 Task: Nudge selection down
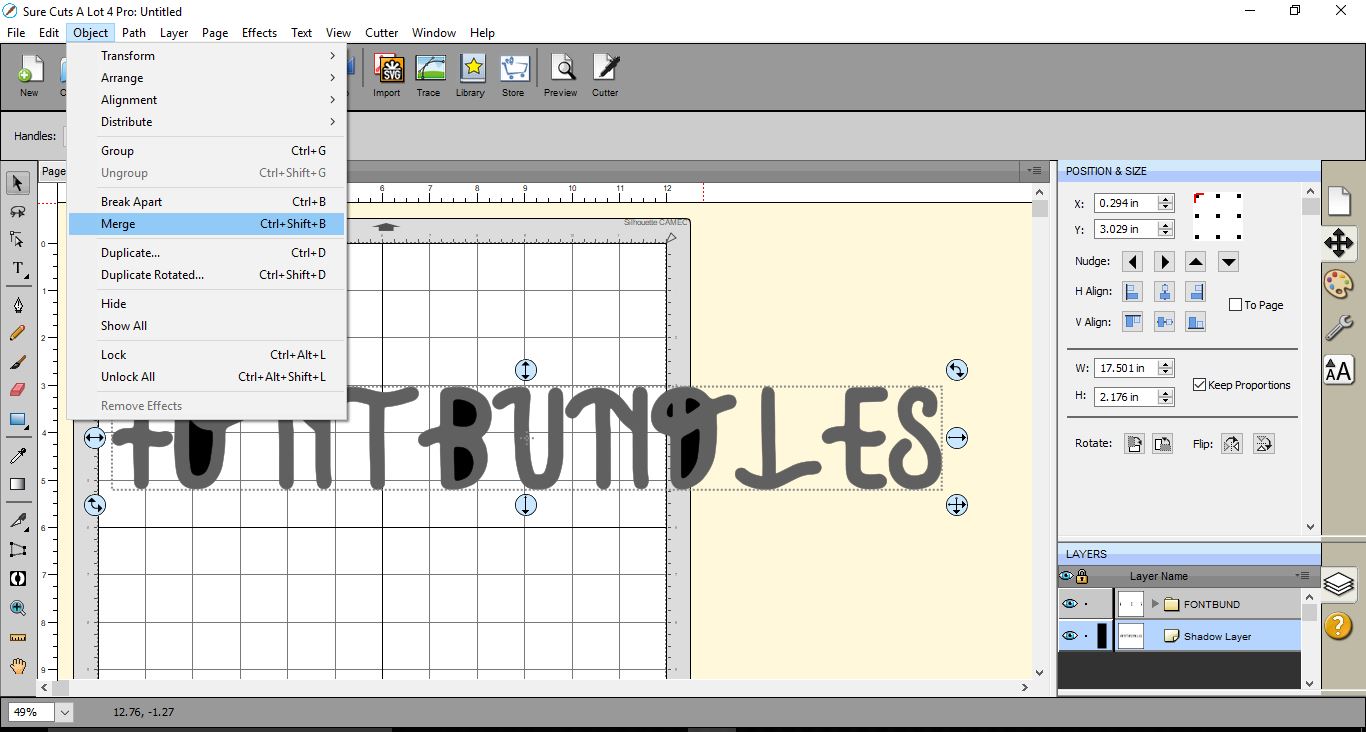coord(1229,262)
